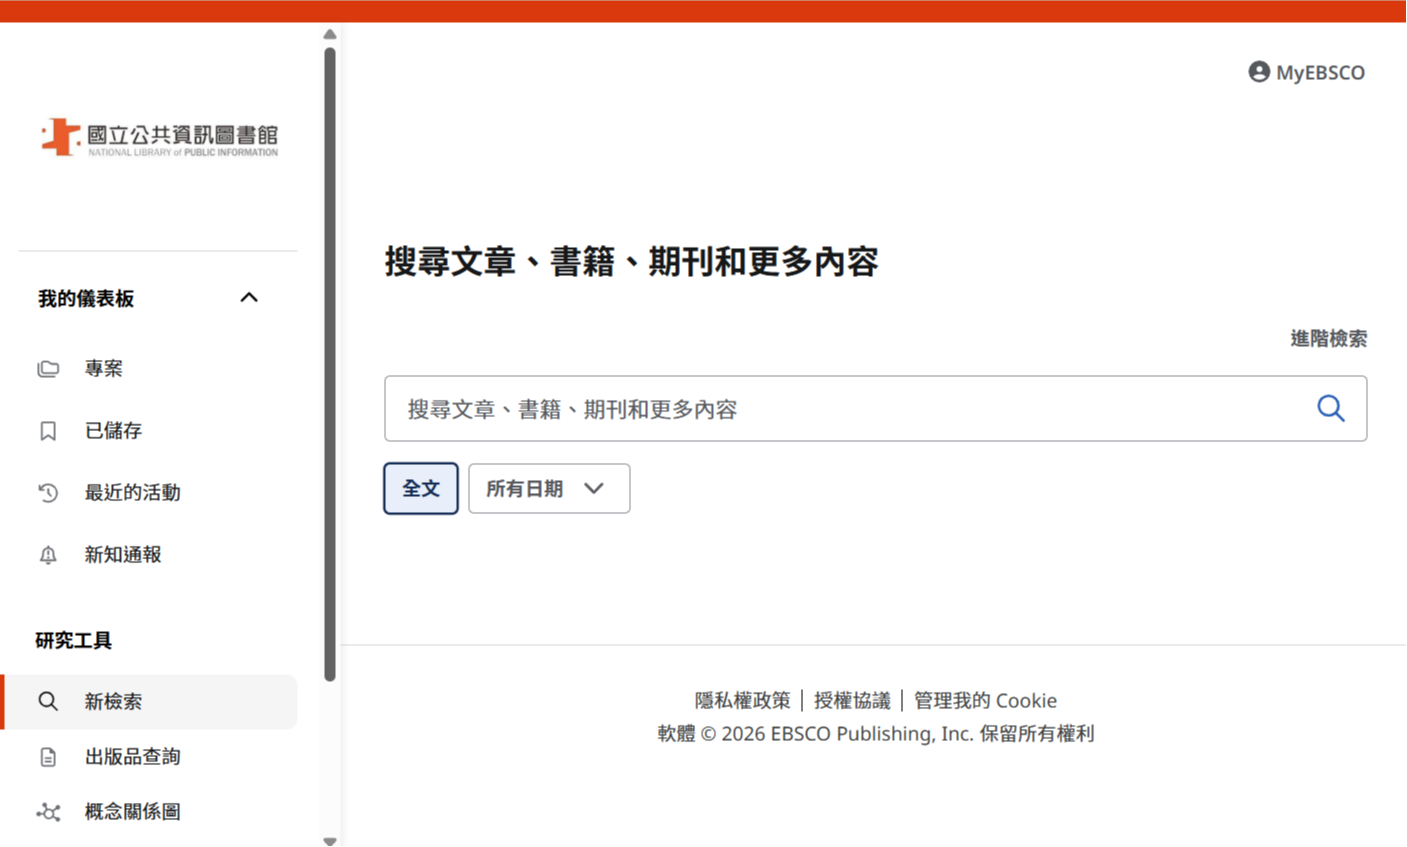Click the document icon beside 出版品查詢

click(48, 757)
